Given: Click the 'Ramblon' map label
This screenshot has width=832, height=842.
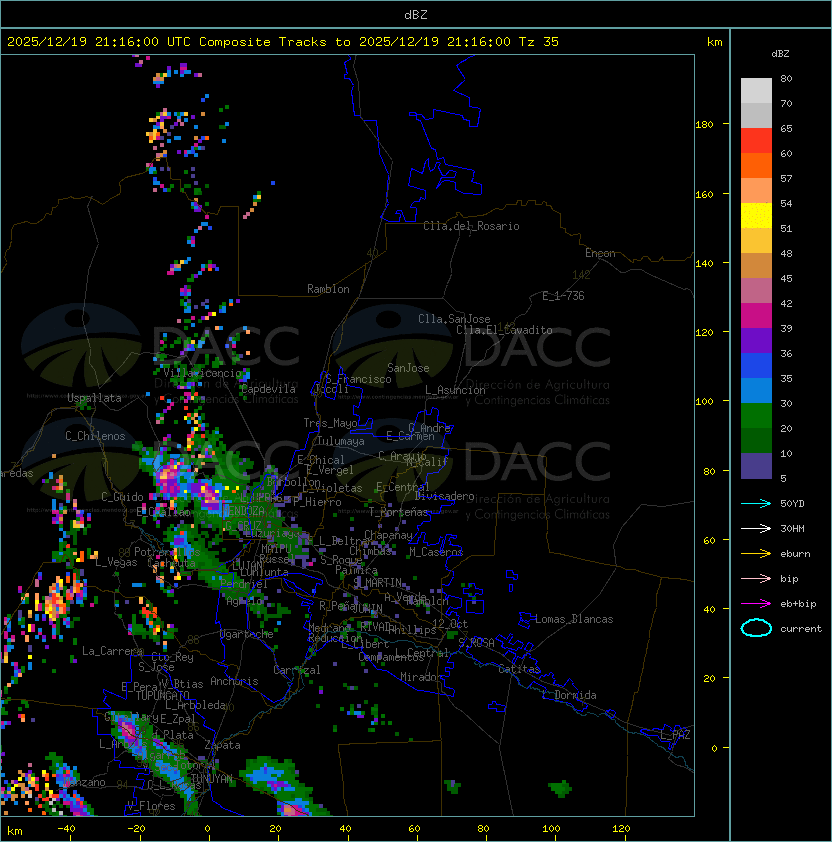Looking at the screenshot, I should 328,289.
